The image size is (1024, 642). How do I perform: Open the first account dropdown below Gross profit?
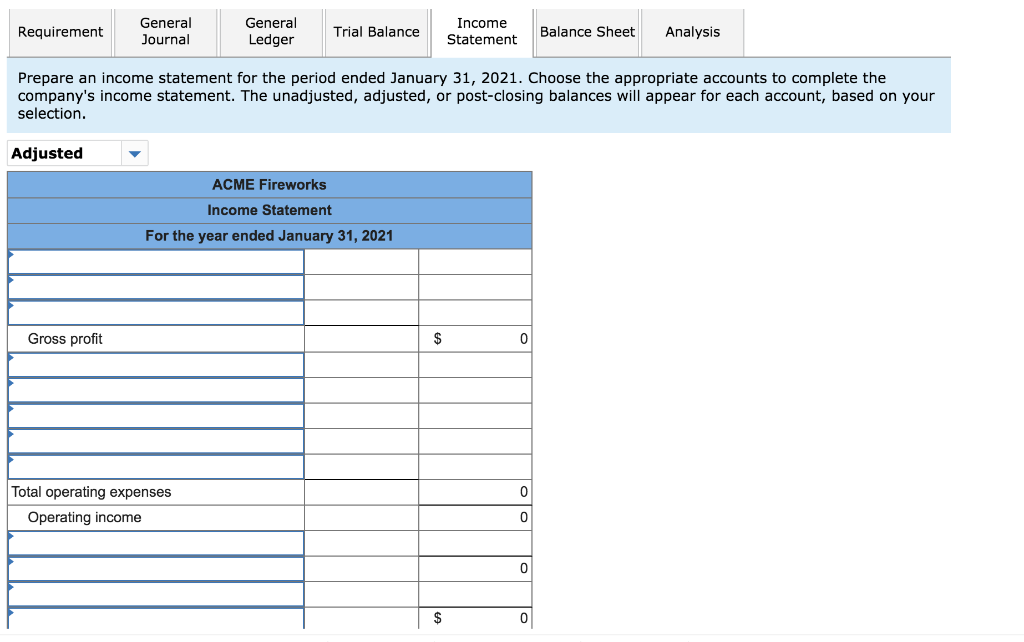[x=156, y=364]
